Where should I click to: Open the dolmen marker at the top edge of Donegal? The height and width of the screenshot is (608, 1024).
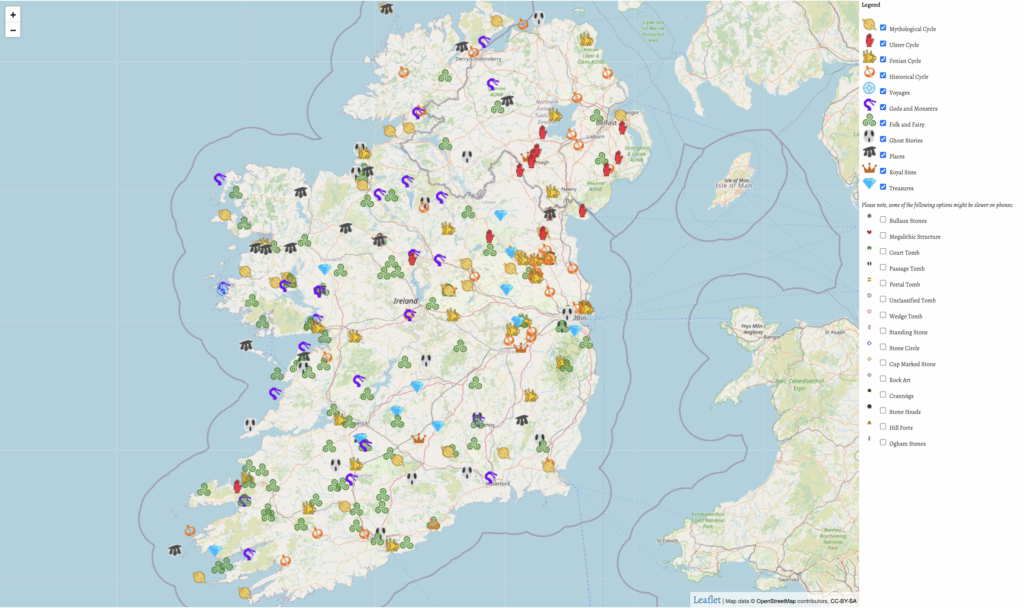pyautogui.click(x=387, y=8)
